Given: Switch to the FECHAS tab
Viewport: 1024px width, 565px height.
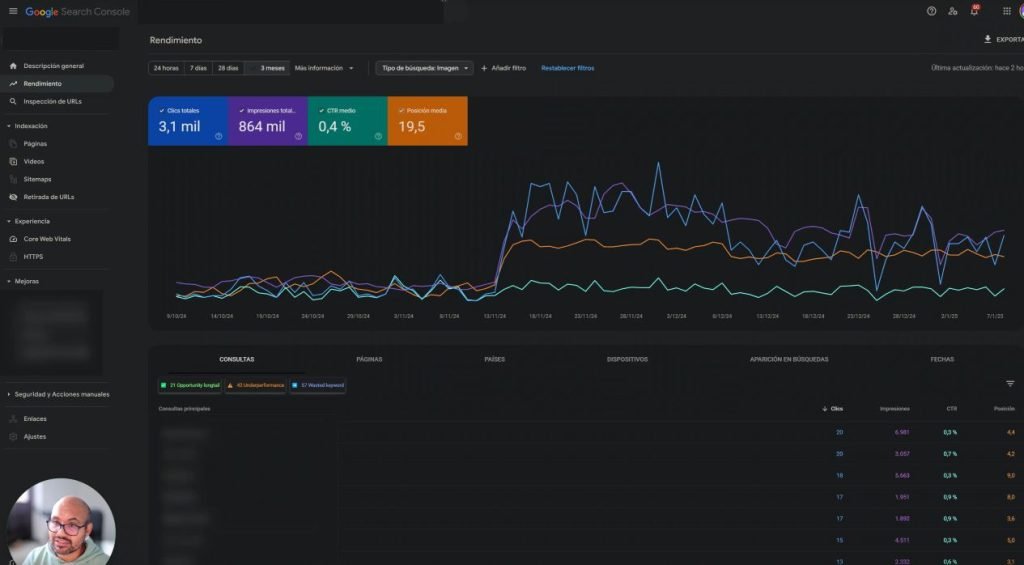Looking at the screenshot, I should [x=942, y=359].
